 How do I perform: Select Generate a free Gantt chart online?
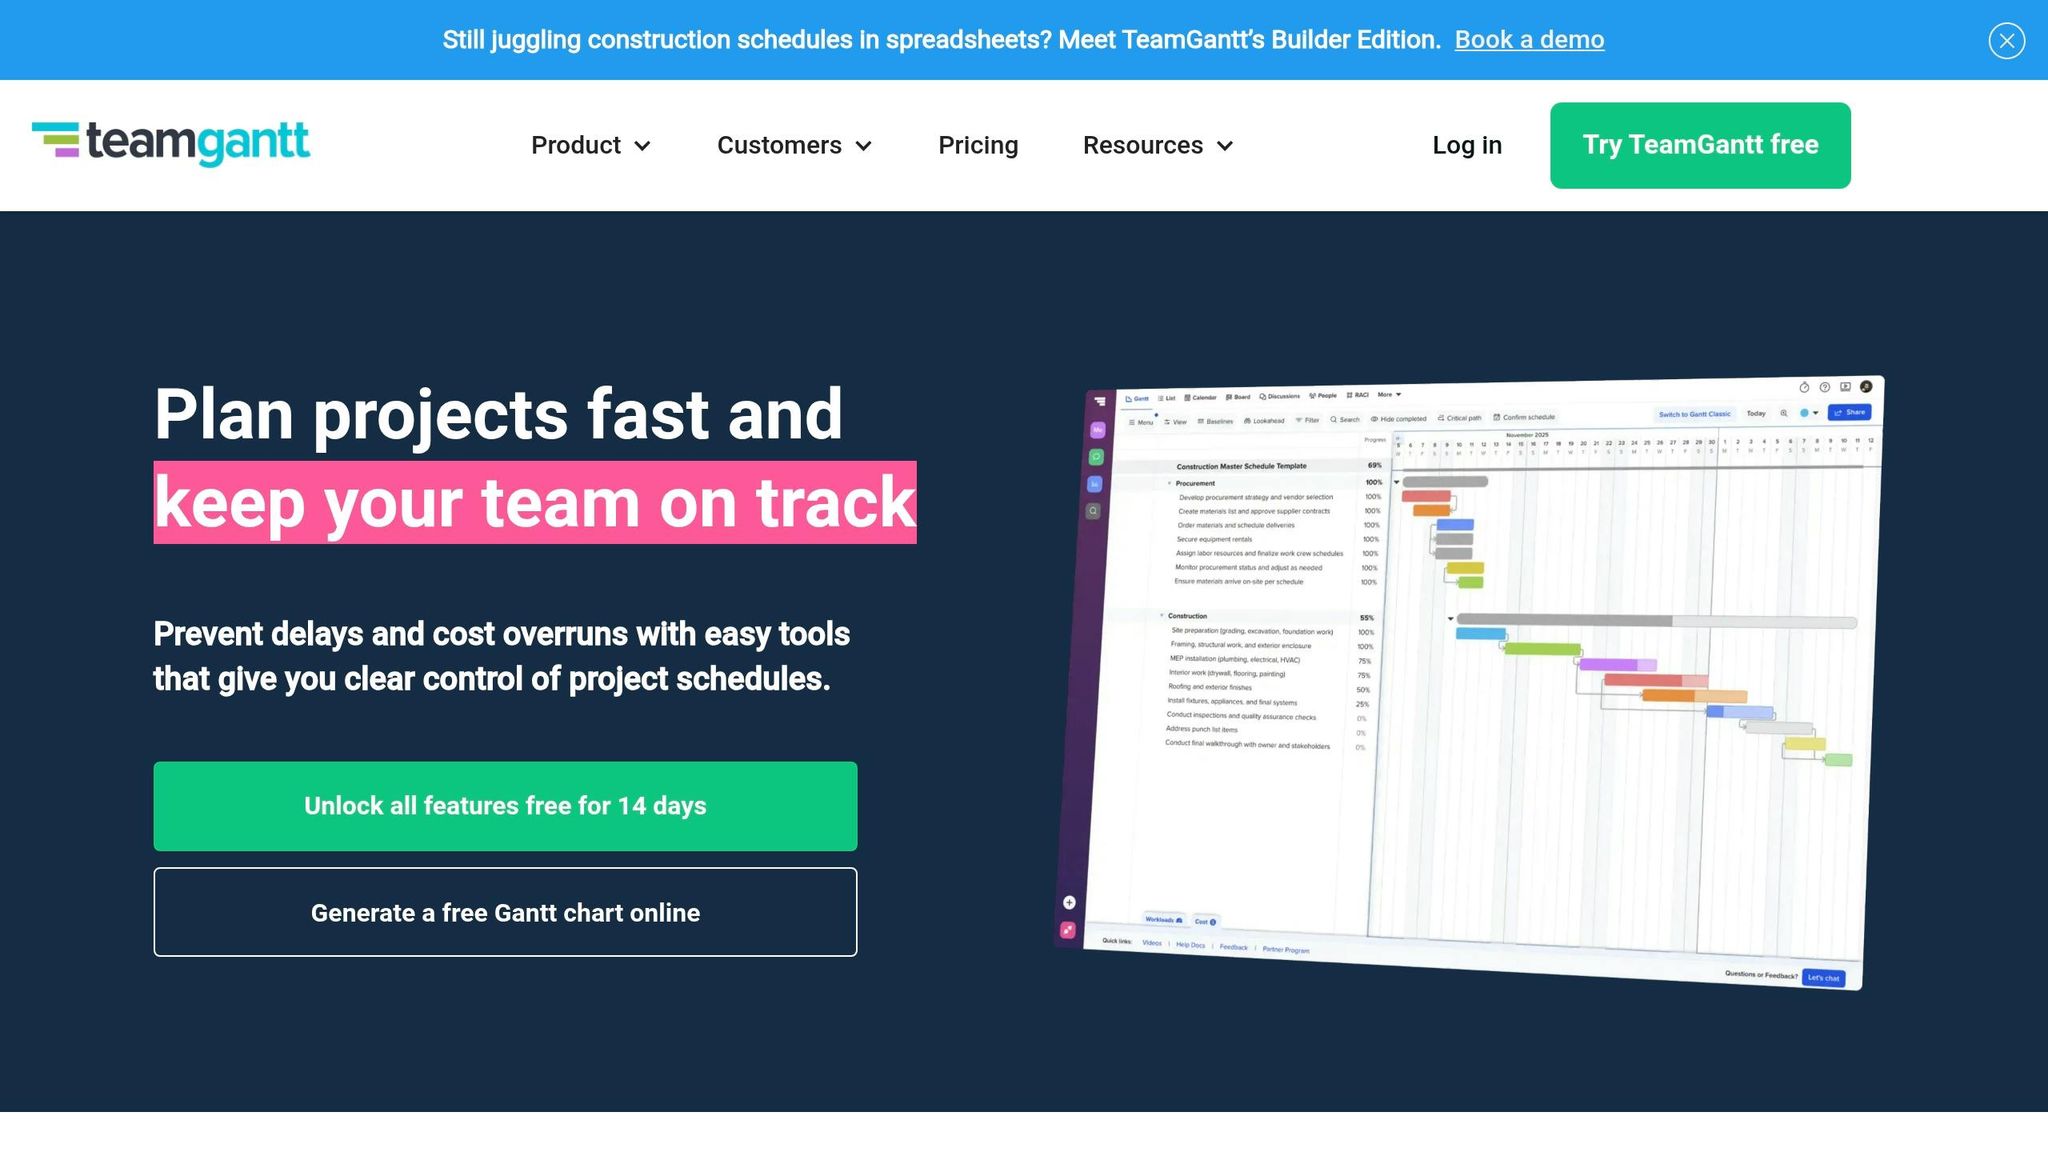(505, 912)
